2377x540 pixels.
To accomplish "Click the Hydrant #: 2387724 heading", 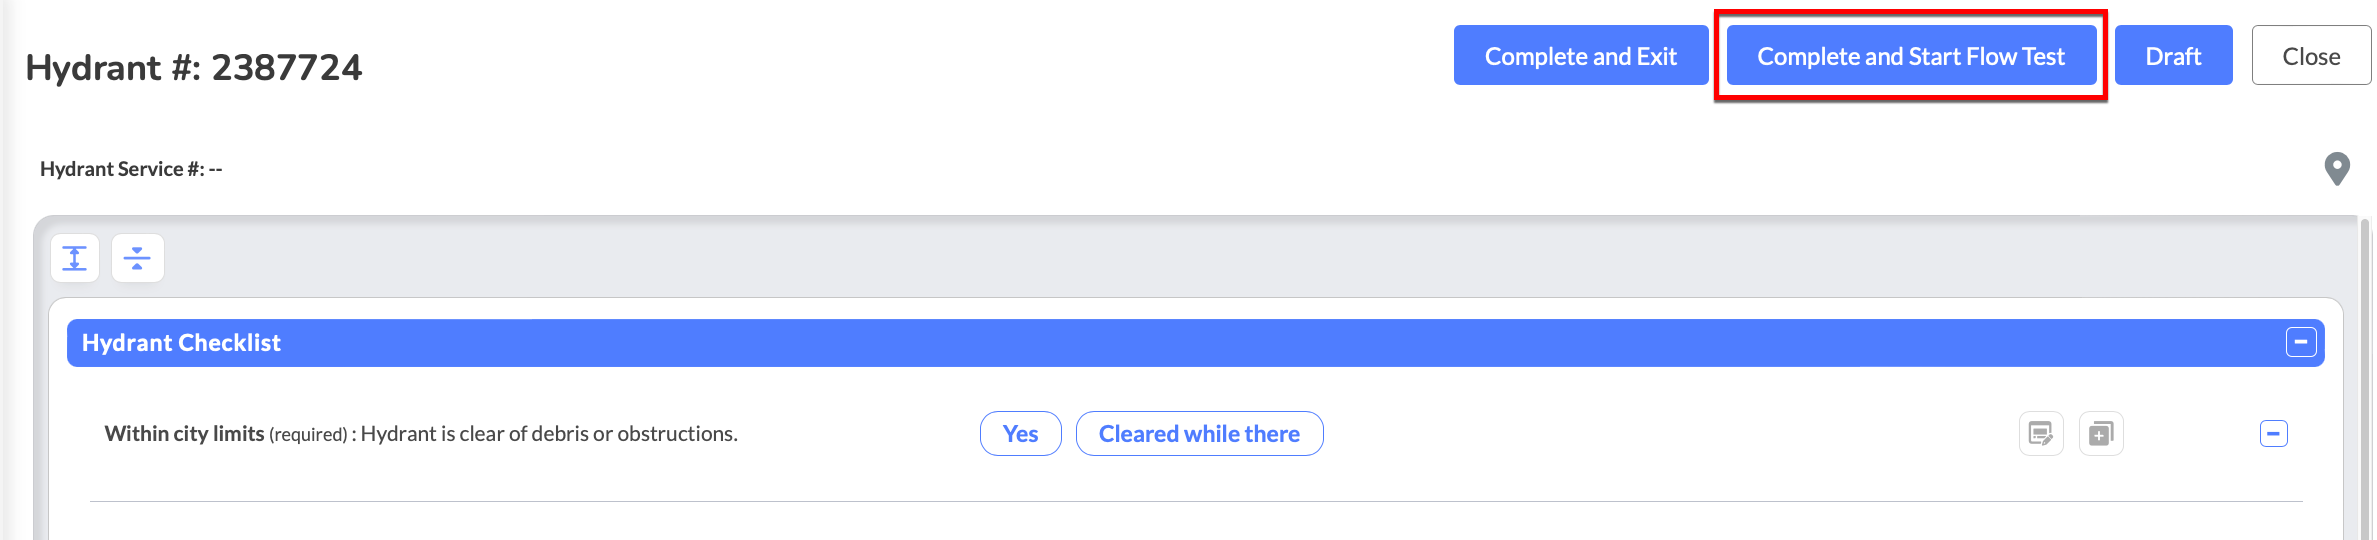I will coord(194,68).
